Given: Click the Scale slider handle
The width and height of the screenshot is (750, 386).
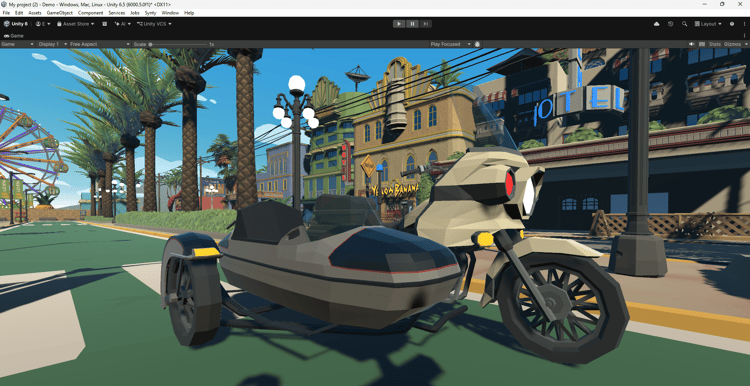Looking at the screenshot, I should click(x=150, y=44).
